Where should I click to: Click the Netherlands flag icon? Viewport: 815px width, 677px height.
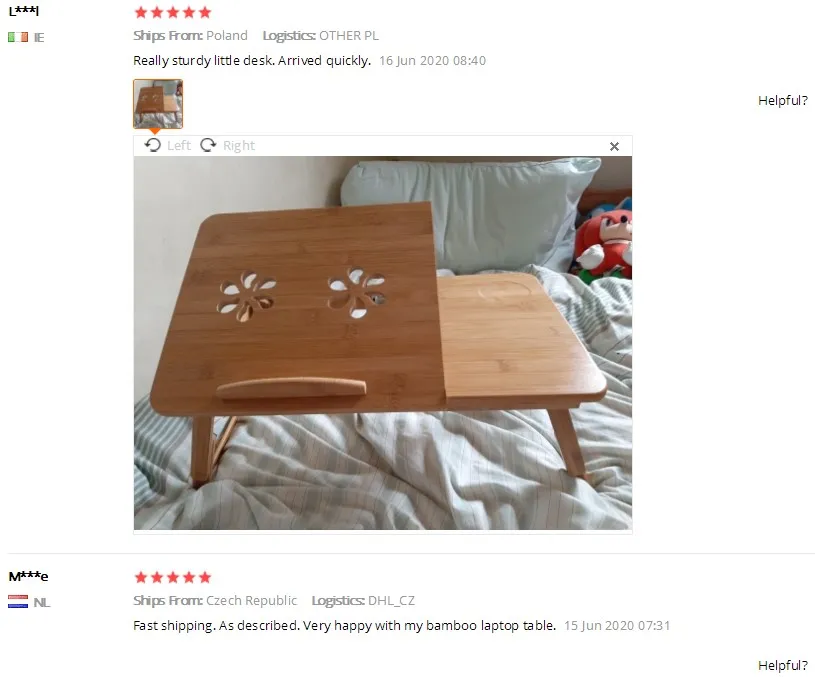pyautogui.click(x=18, y=601)
